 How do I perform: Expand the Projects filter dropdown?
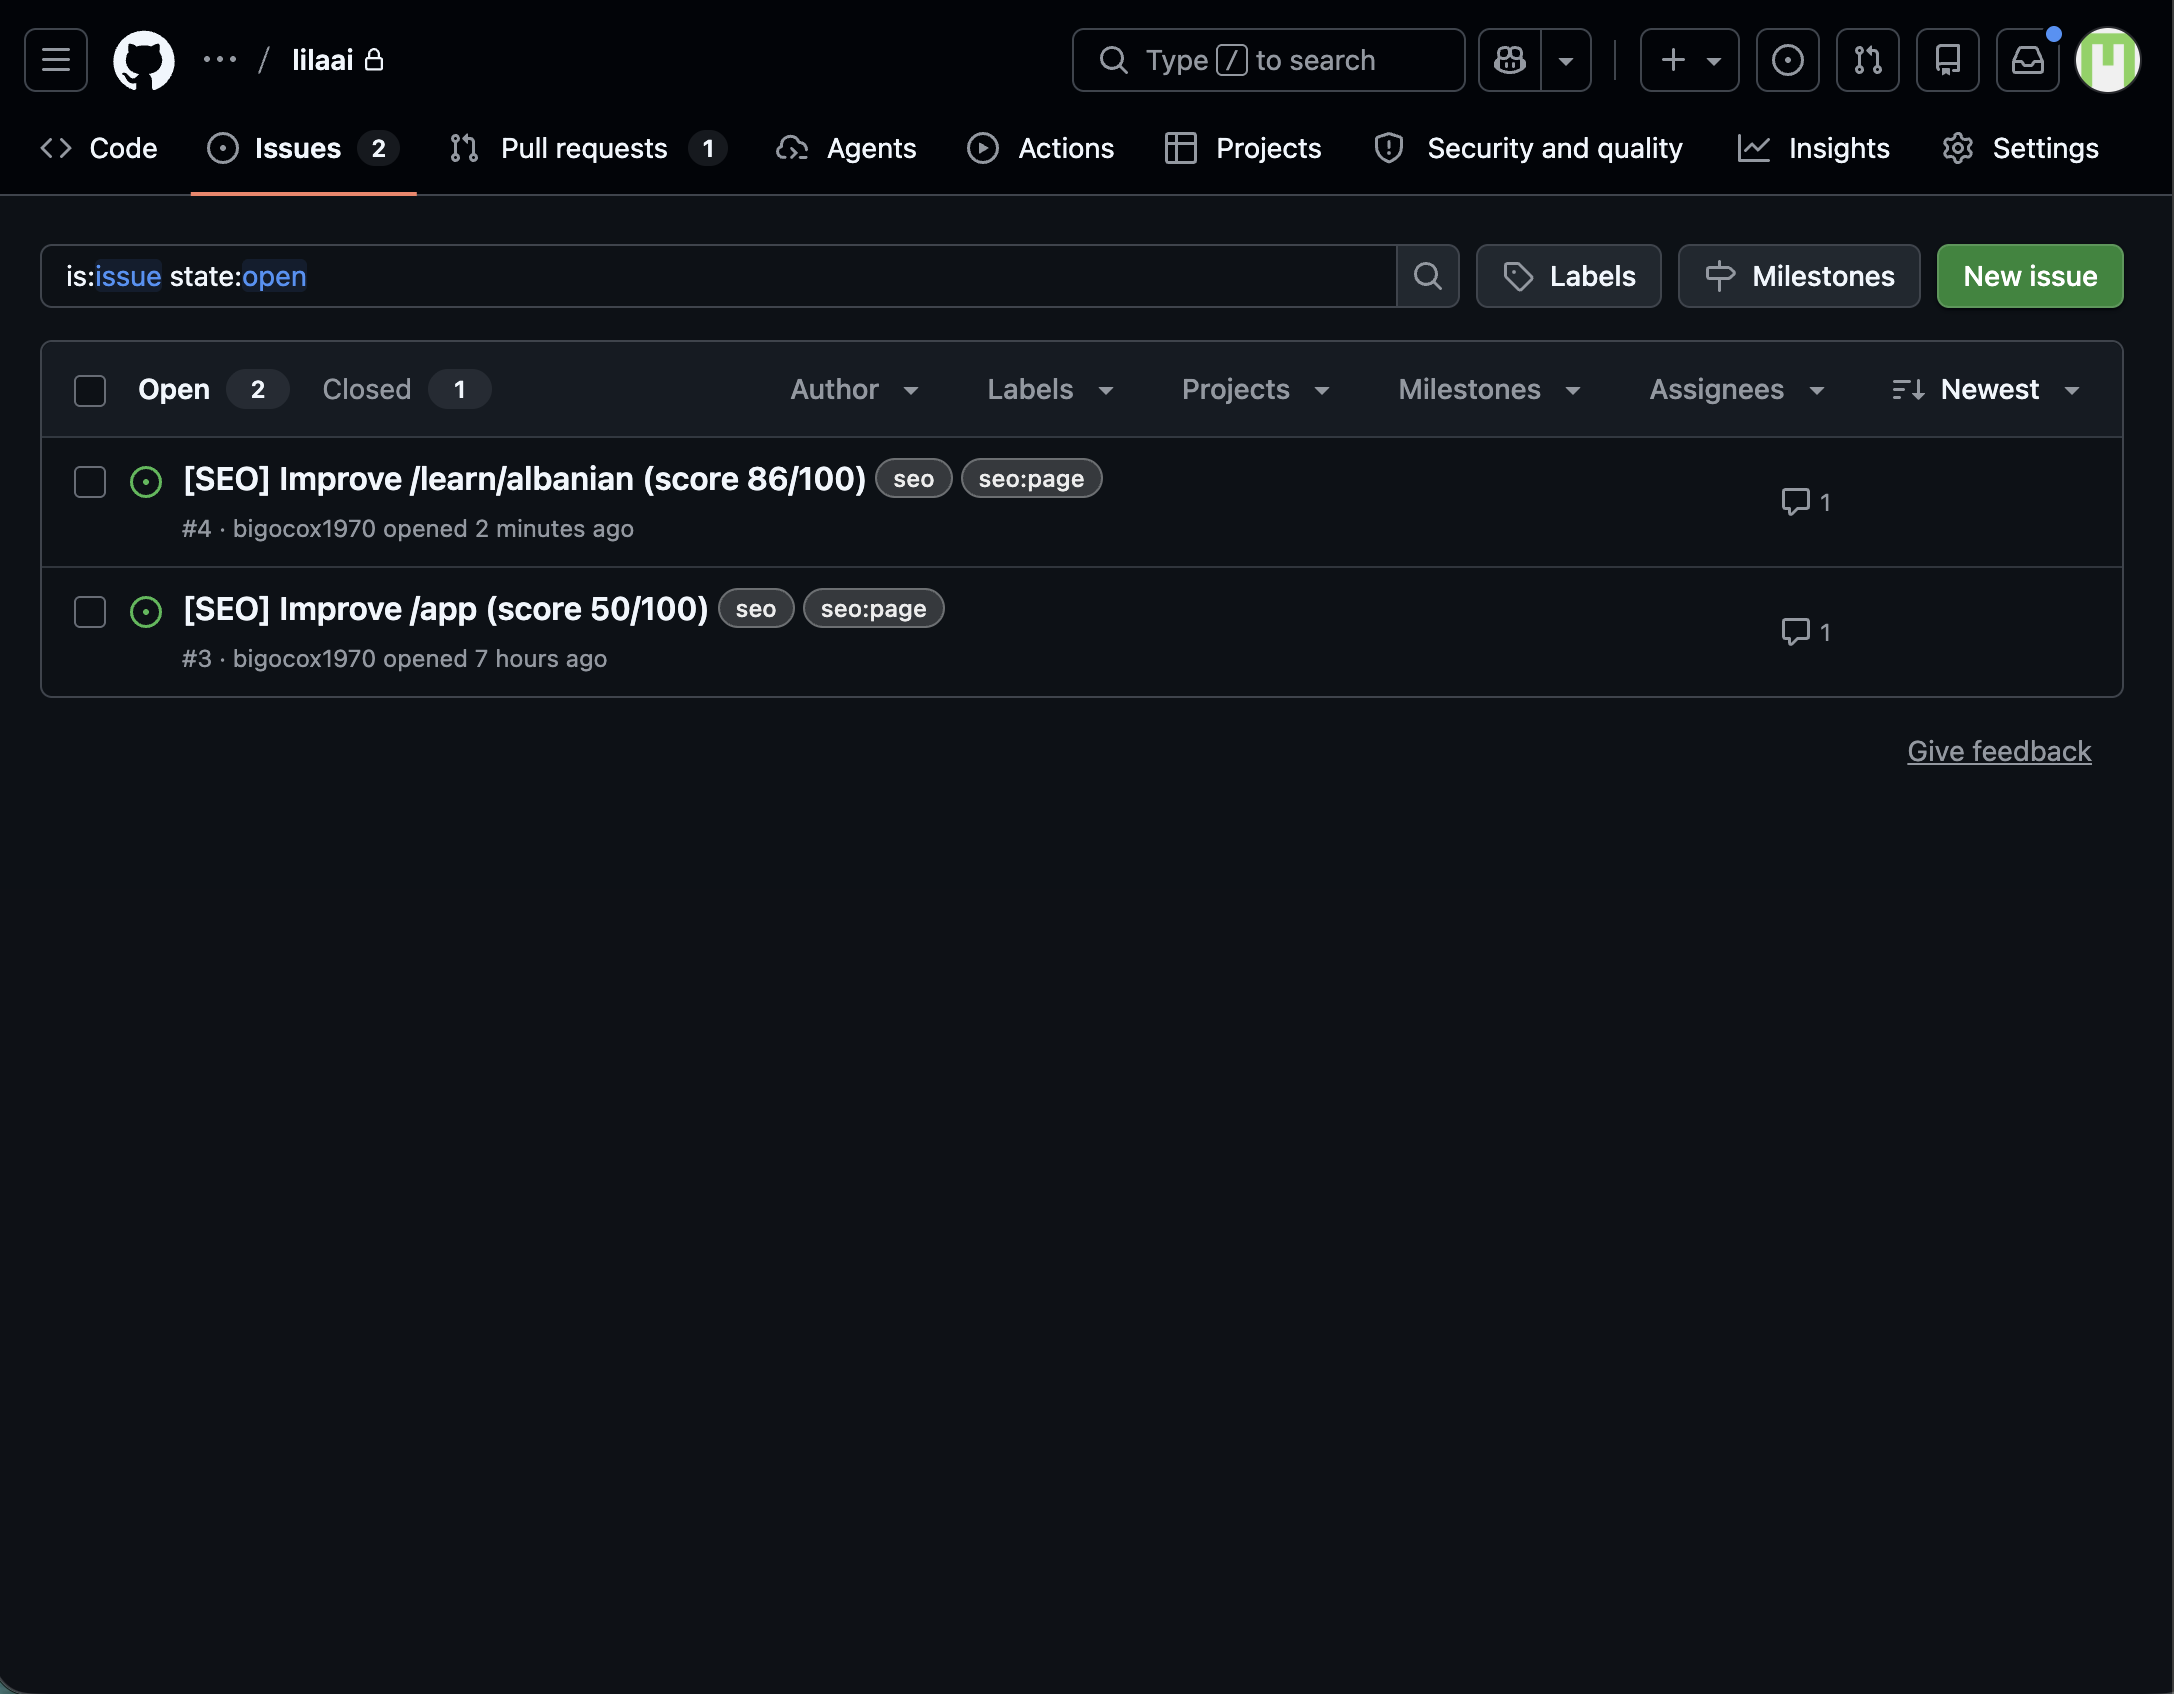tap(1256, 390)
